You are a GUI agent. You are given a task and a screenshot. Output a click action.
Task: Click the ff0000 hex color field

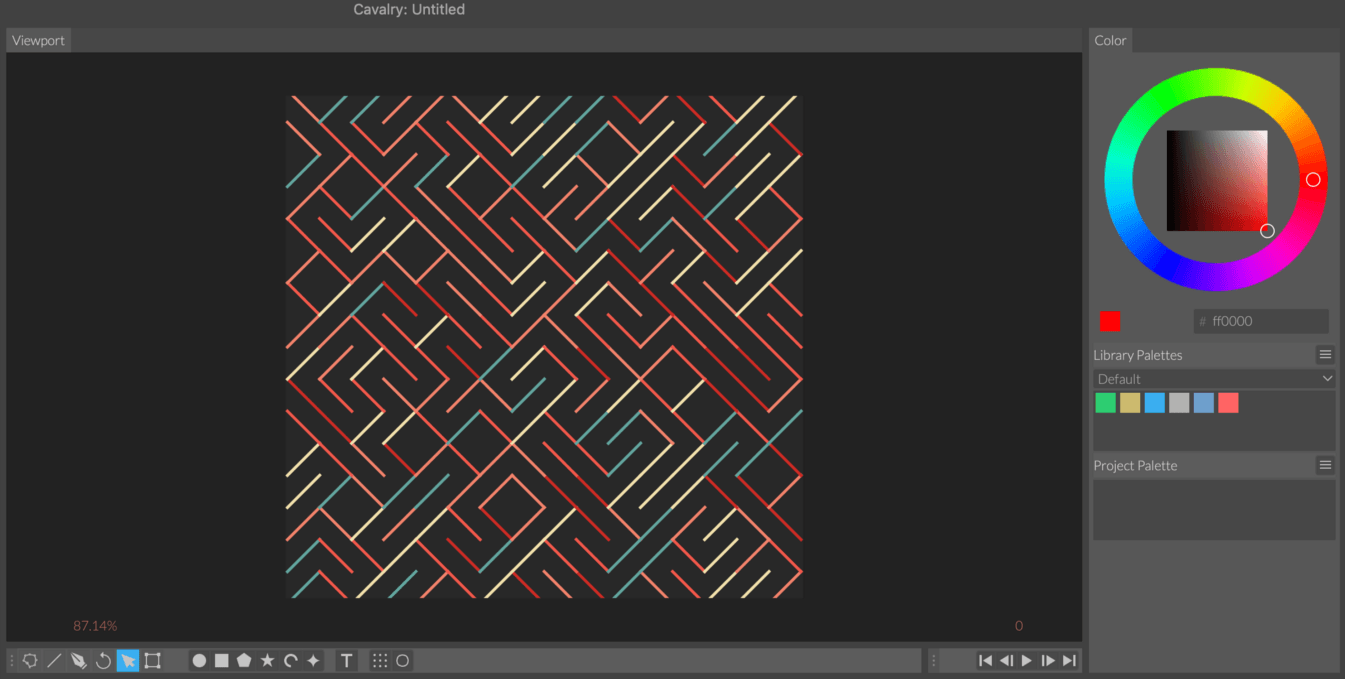coord(1260,321)
